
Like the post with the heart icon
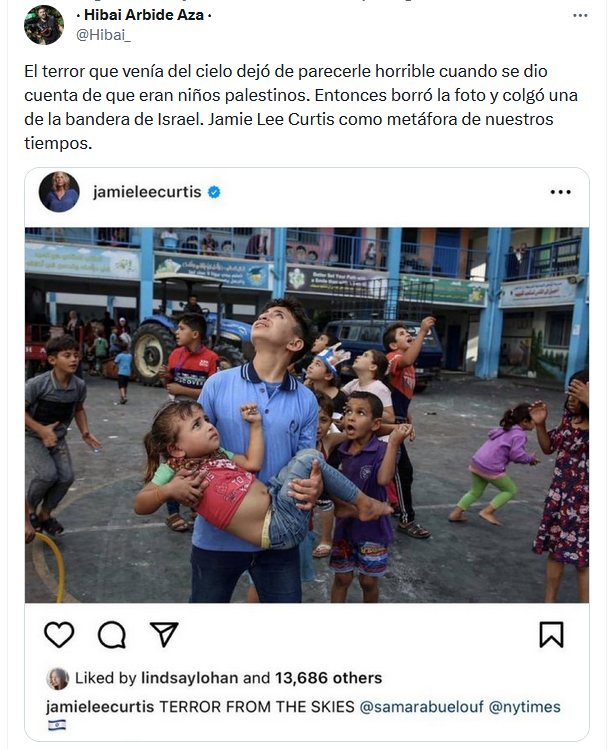point(59,635)
